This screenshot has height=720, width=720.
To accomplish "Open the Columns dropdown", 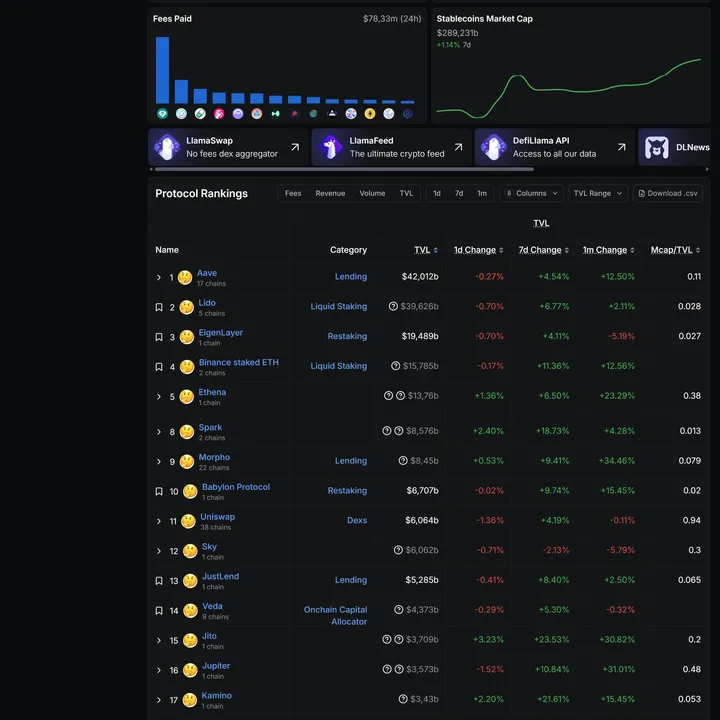I will tap(531, 193).
